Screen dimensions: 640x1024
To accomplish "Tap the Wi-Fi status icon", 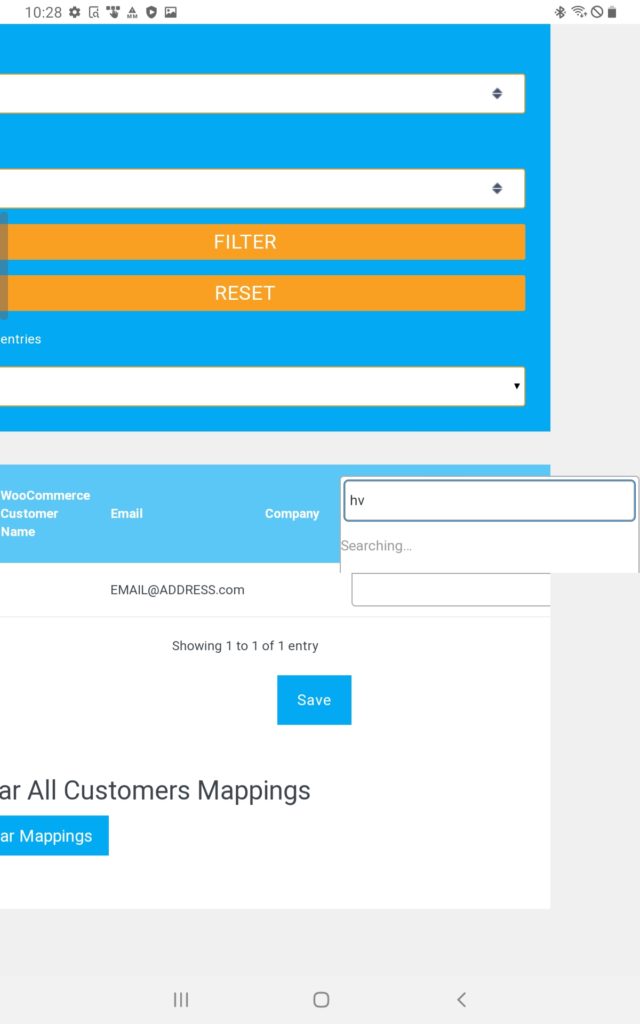I will pyautogui.click(x=579, y=12).
